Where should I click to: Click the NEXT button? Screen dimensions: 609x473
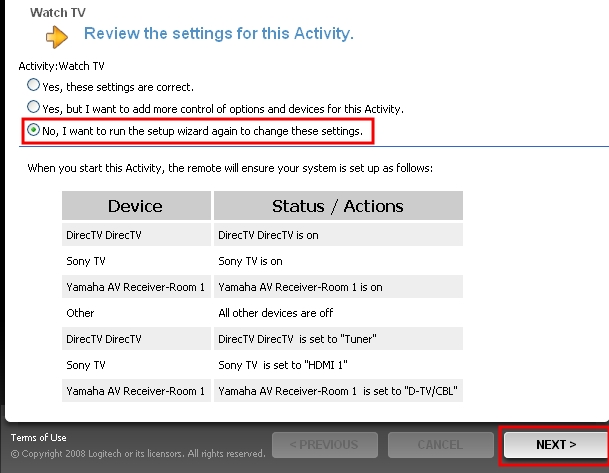pos(556,445)
